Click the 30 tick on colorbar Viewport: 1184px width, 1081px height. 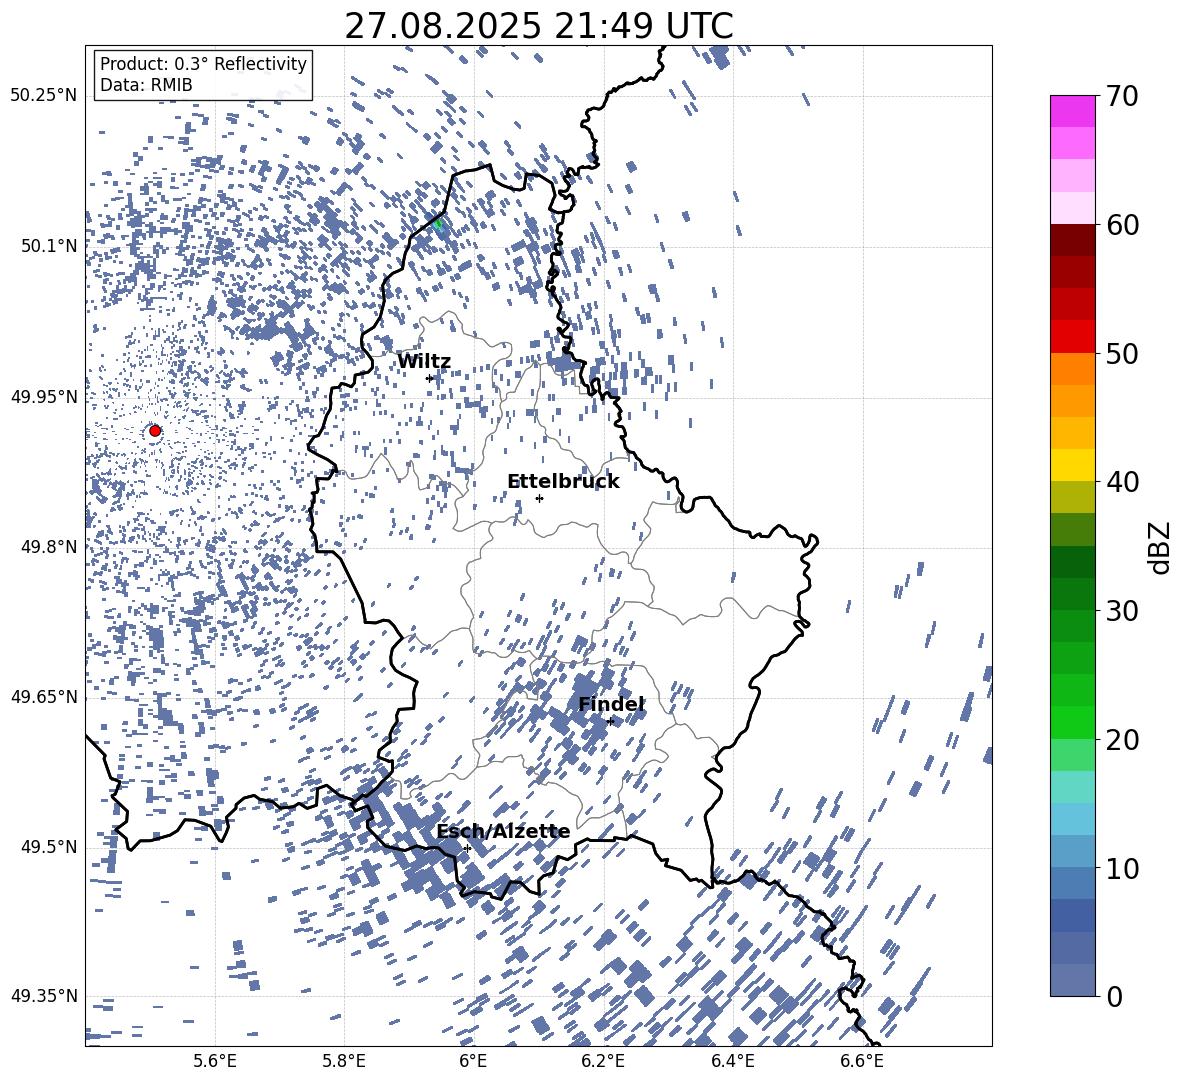pyautogui.click(x=1121, y=611)
